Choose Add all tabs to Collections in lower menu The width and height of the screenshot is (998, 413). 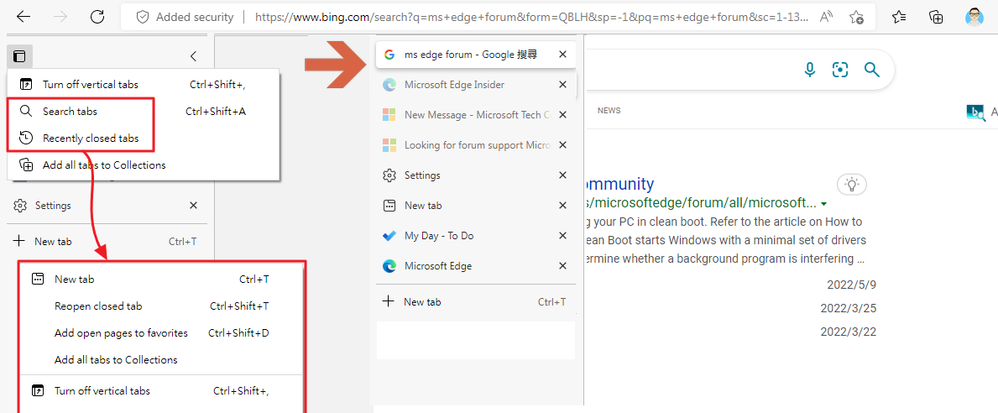161,360
